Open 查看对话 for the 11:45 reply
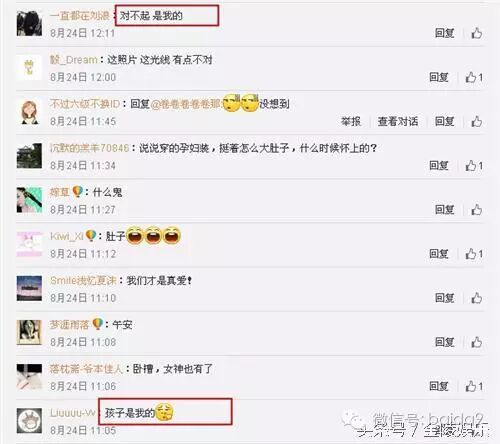Viewport: 500px width, 444px height. click(398, 121)
